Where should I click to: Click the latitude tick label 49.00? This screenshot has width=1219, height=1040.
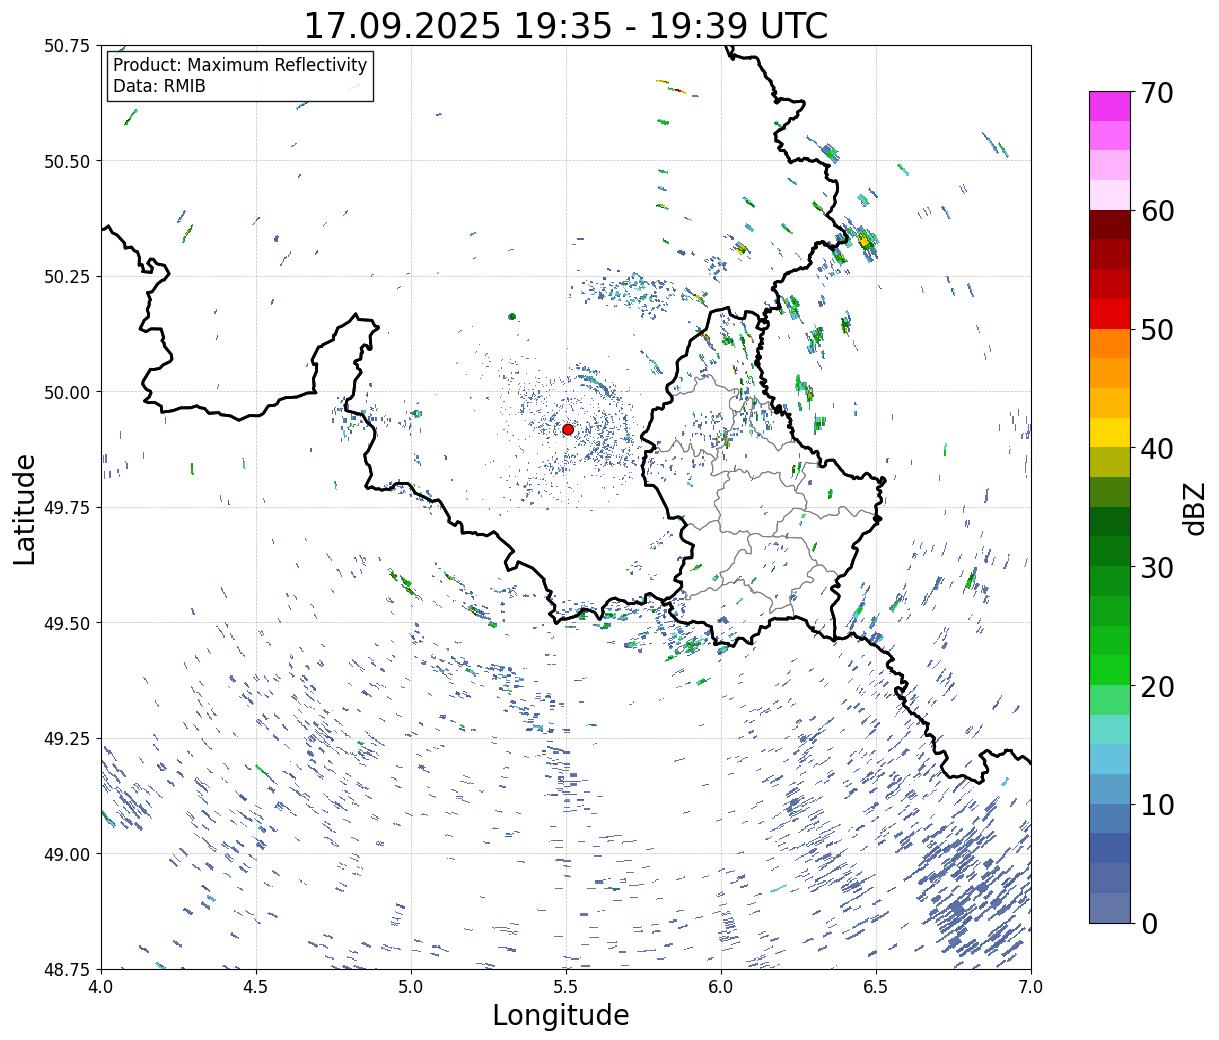[67, 854]
